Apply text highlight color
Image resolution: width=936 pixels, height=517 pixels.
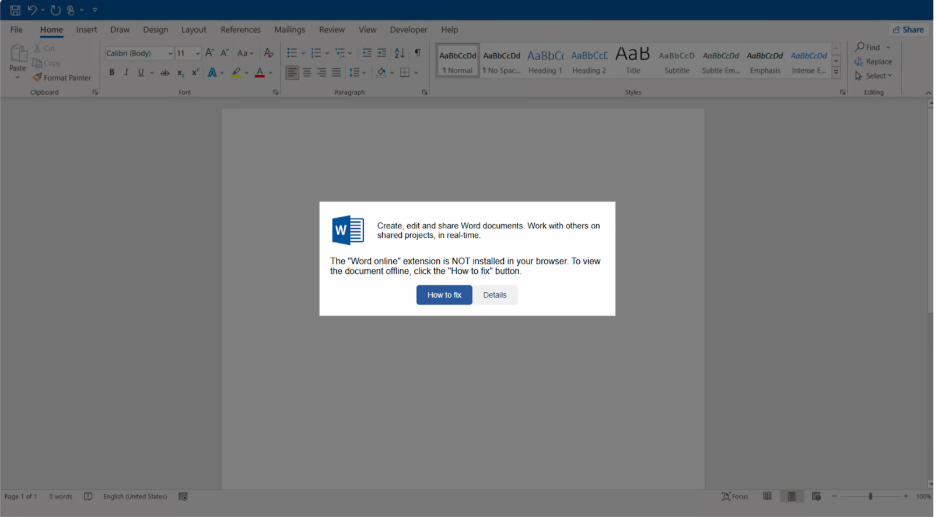pyautogui.click(x=236, y=73)
